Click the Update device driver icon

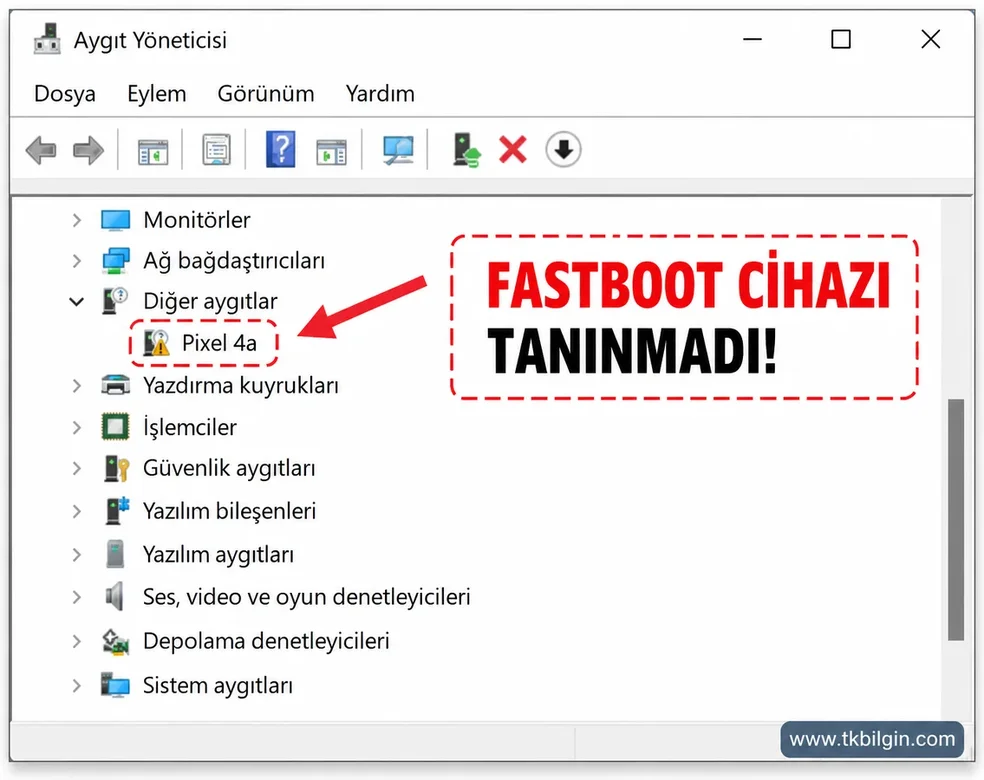click(466, 150)
